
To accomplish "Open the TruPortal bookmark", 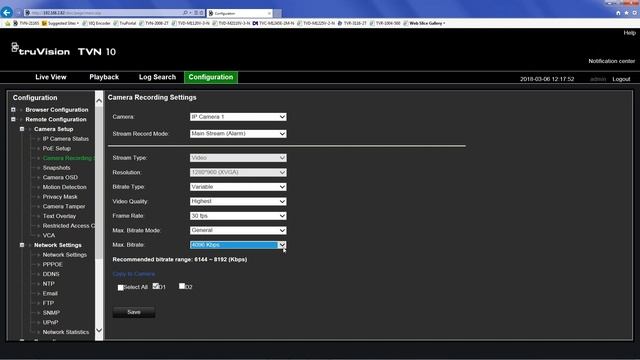I will click(125, 23).
